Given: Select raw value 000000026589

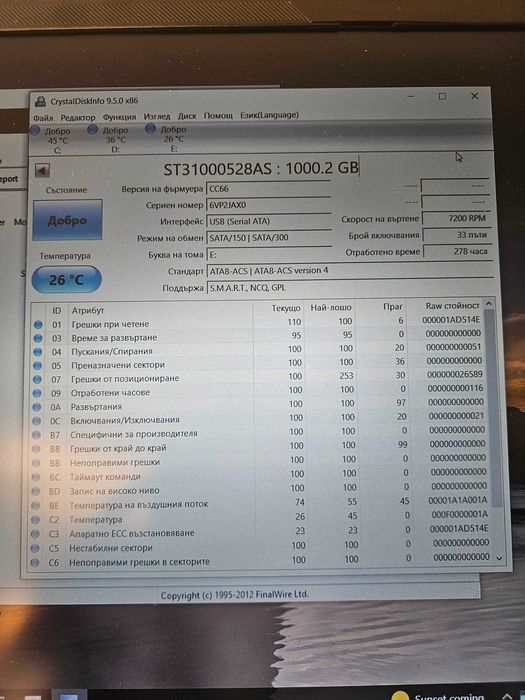Looking at the screenshot, I should click(x=455, y=374).
